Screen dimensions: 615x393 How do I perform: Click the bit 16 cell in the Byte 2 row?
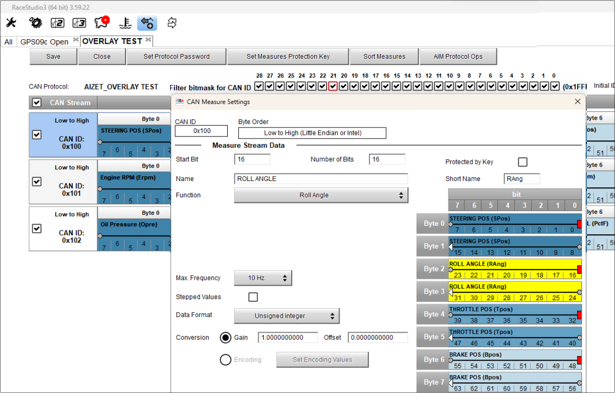point(573,275)
